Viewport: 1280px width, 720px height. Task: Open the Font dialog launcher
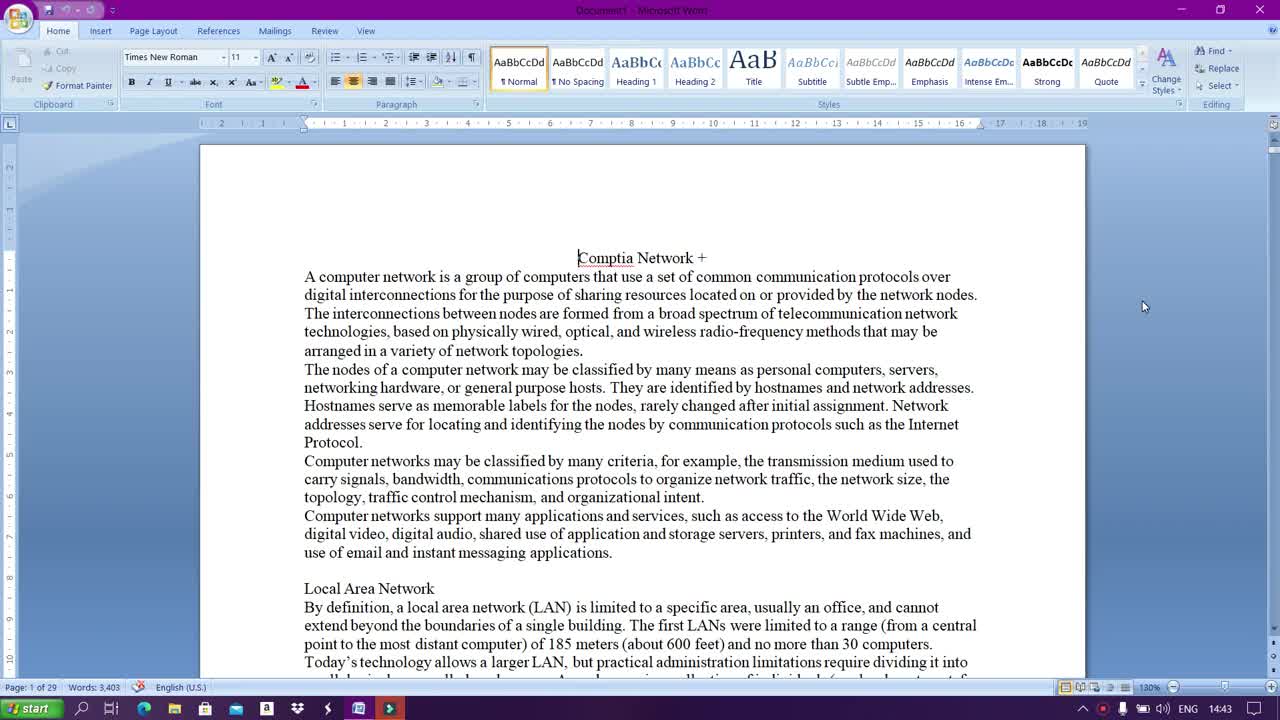coord(313,104)
